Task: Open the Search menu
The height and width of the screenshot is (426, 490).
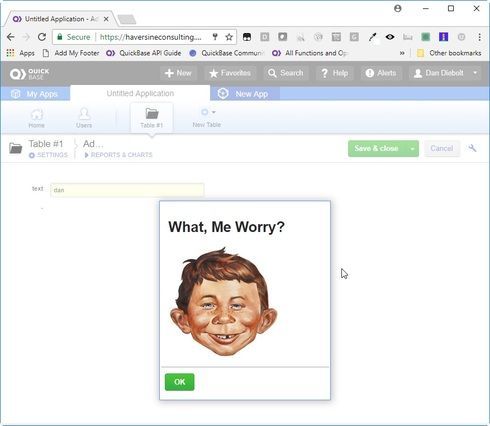Action: coord(286,73)
